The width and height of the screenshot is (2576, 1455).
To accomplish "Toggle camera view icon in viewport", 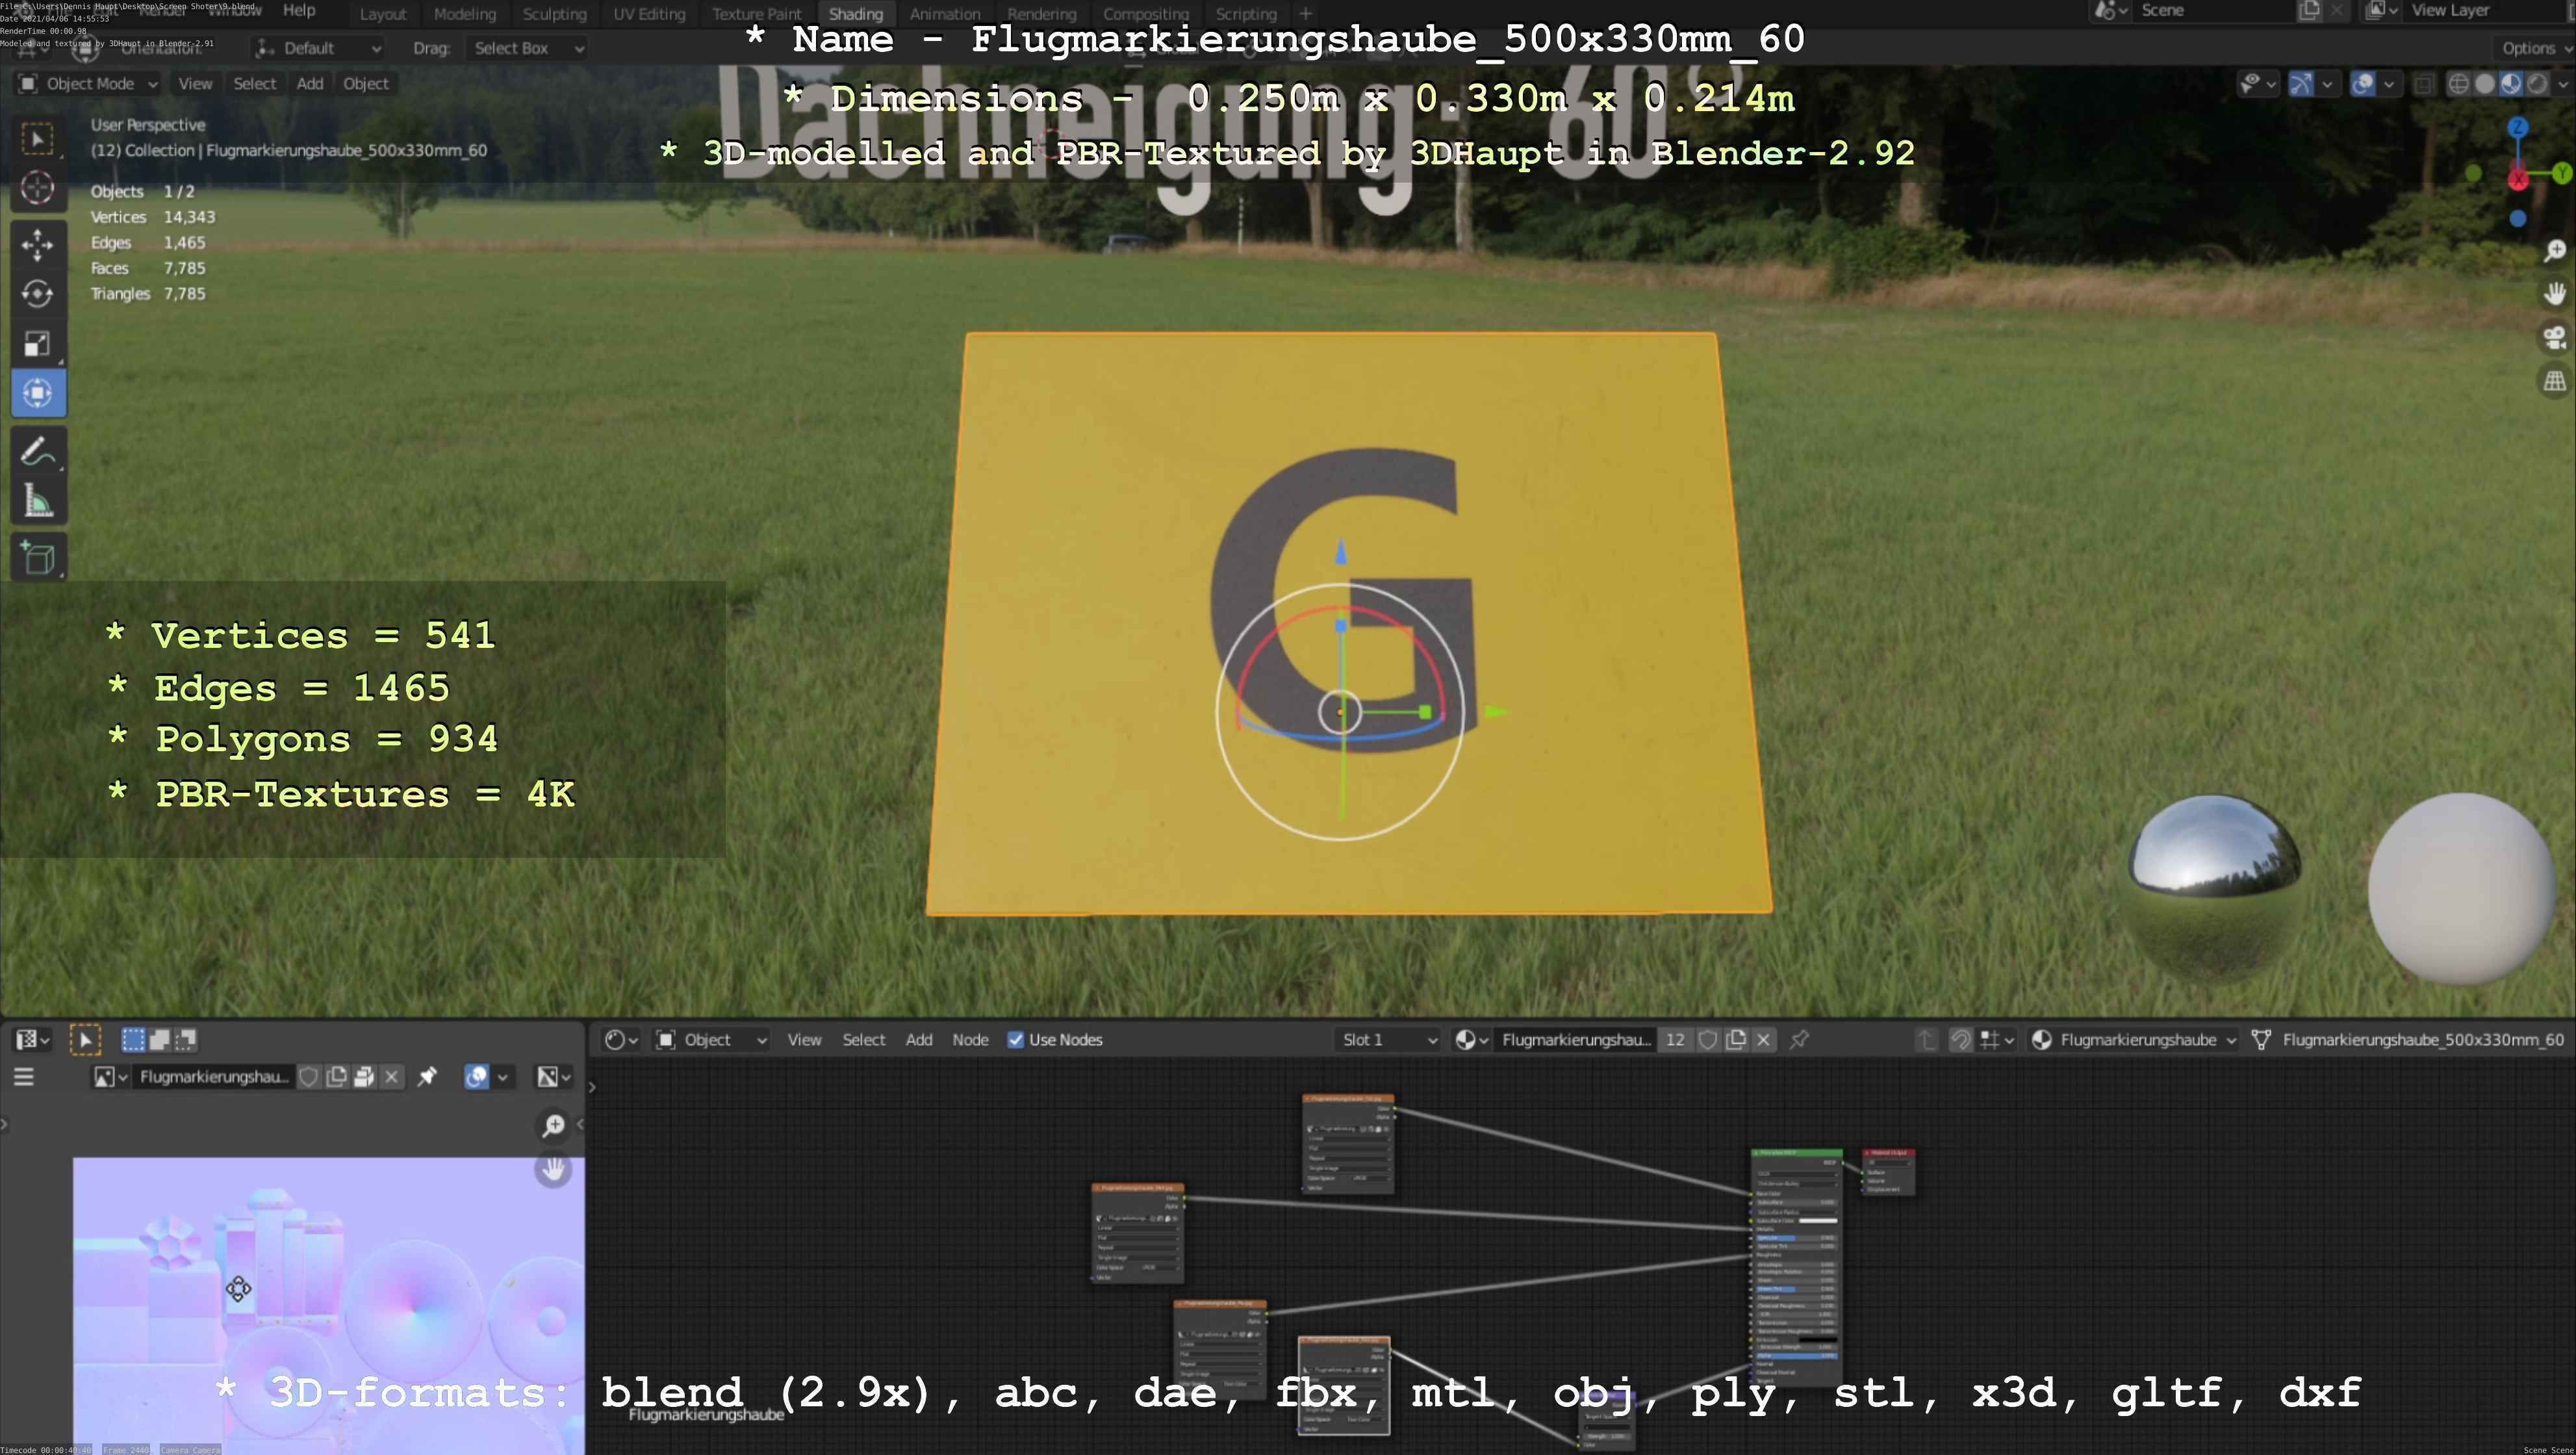I will (x=2554, y=337).
